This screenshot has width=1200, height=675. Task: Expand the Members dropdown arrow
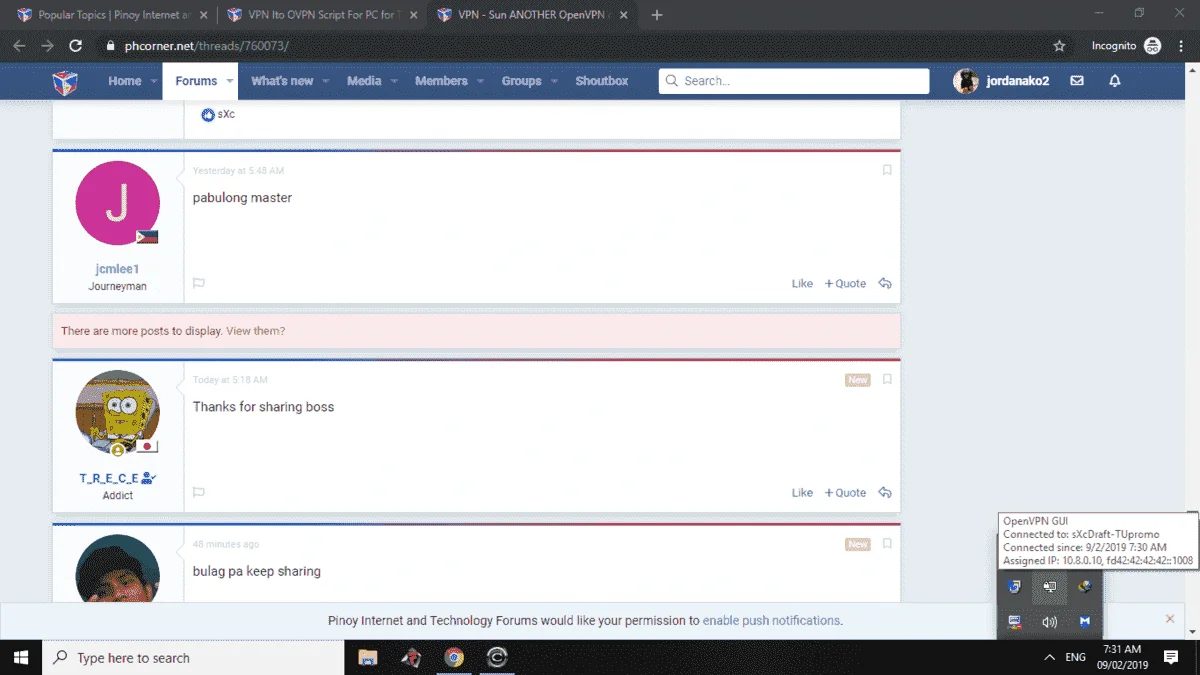click(x=480, y=81)
